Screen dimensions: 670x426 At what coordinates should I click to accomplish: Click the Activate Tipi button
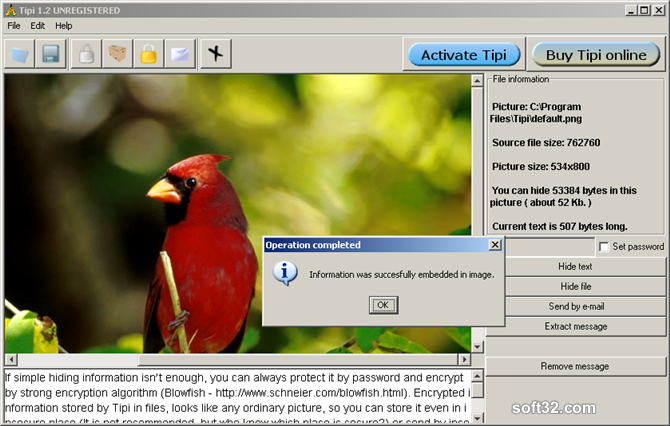(x=464, y=55)
